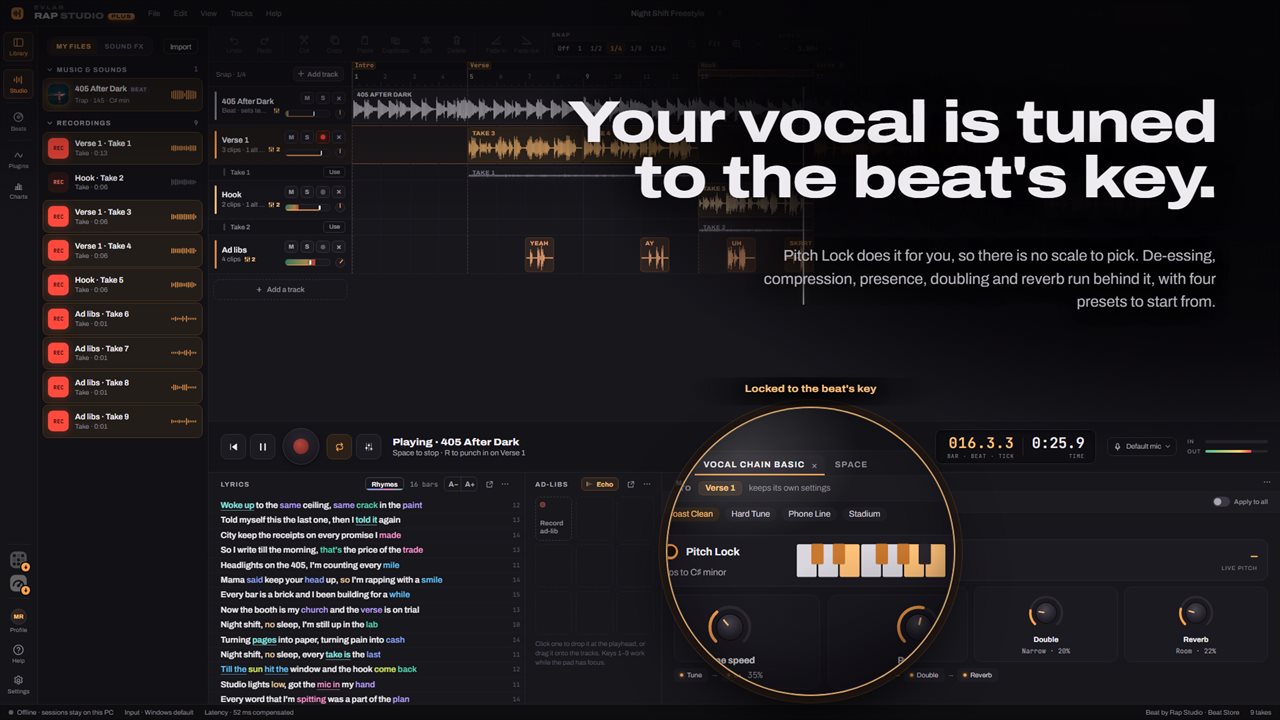Open the mixer sliders icon beside loop
1280x720 pixels.
tap(369, 447)
